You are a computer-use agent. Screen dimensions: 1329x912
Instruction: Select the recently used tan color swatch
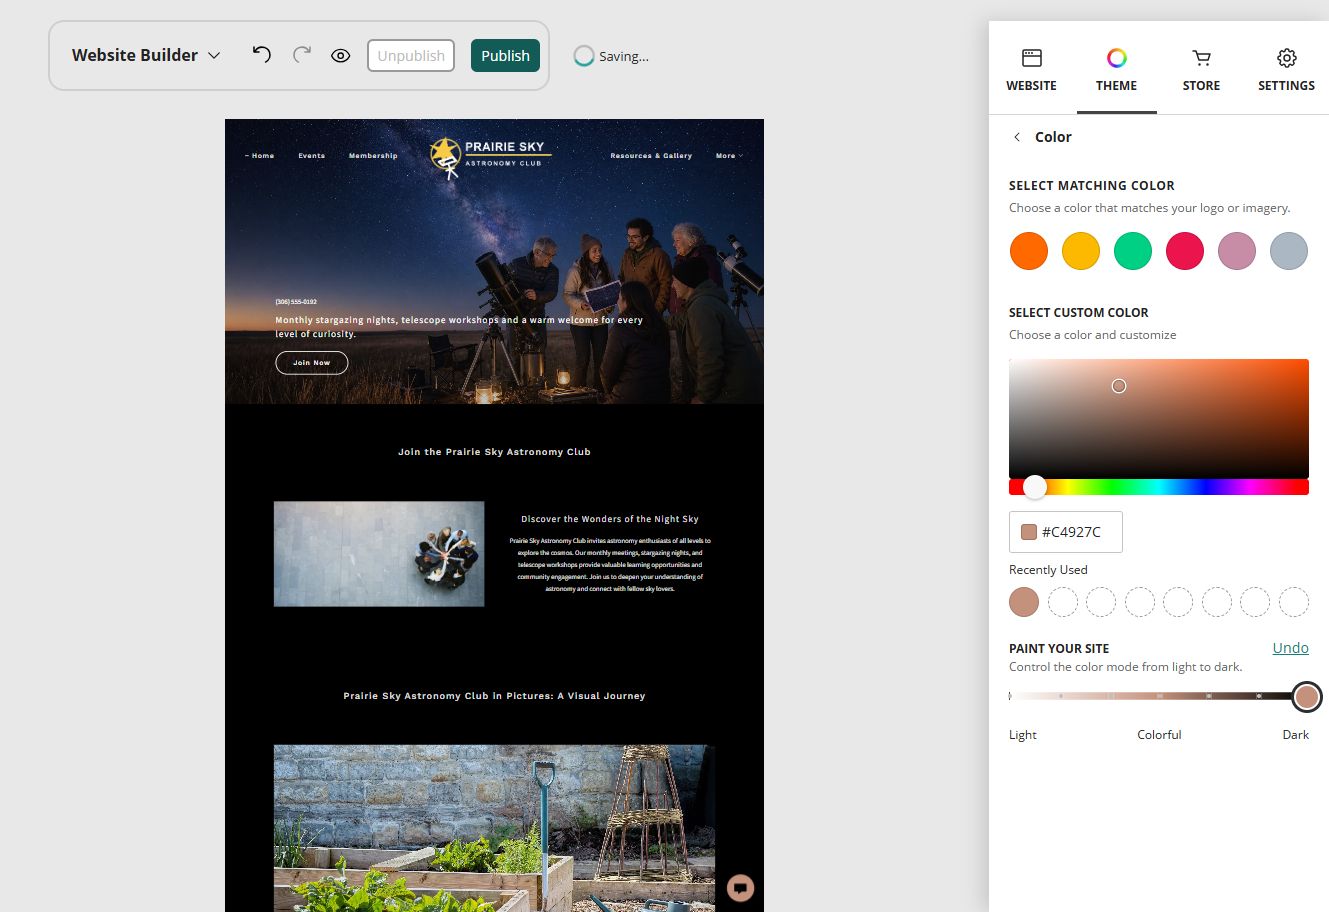coord(1024,602)
